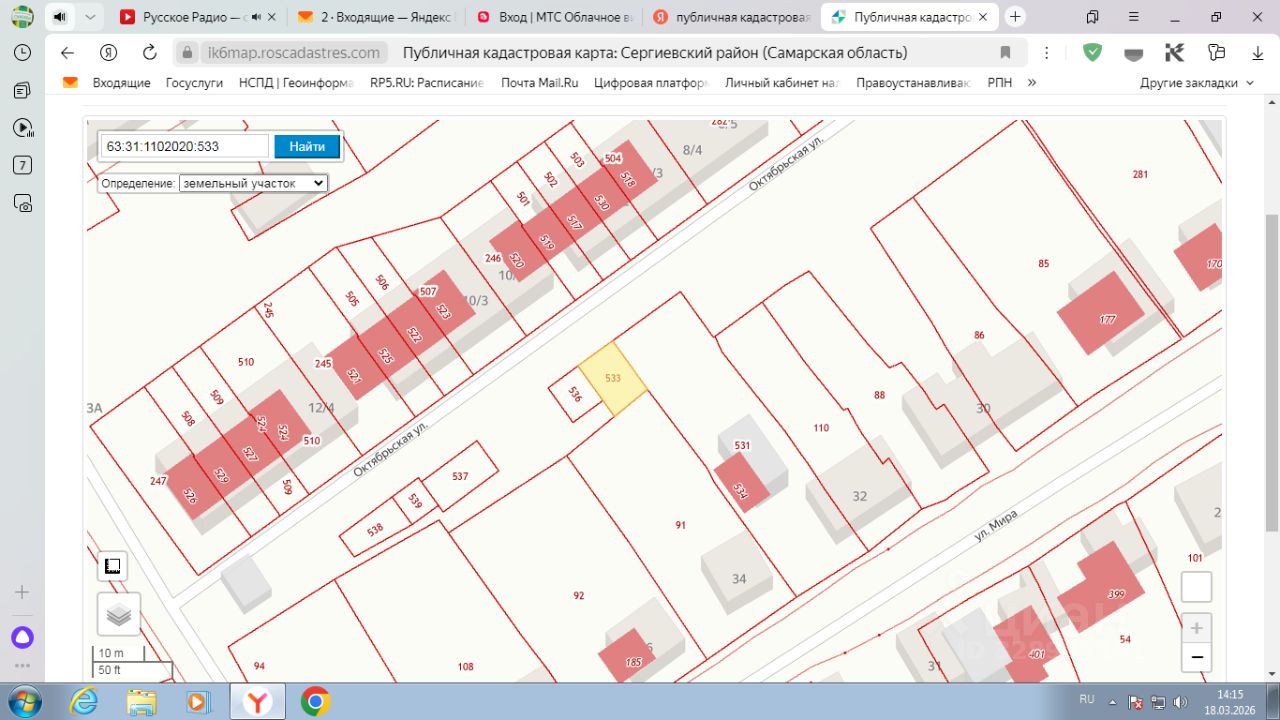The image size is (1280, 720).
Task: Click the cadastral number search field
Action: pos(184,146)
